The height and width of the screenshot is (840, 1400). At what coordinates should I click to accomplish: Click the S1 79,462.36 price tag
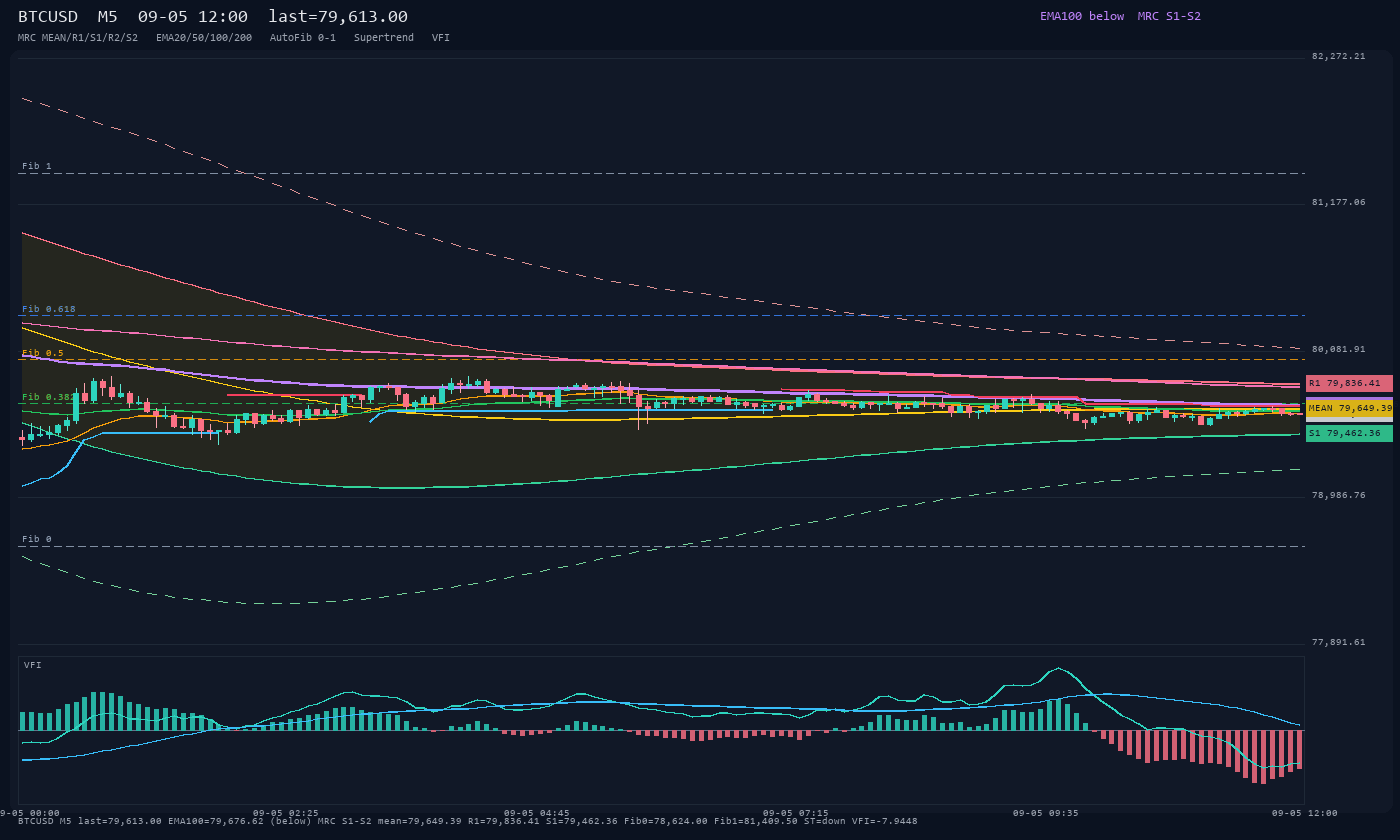point(1349,433)
